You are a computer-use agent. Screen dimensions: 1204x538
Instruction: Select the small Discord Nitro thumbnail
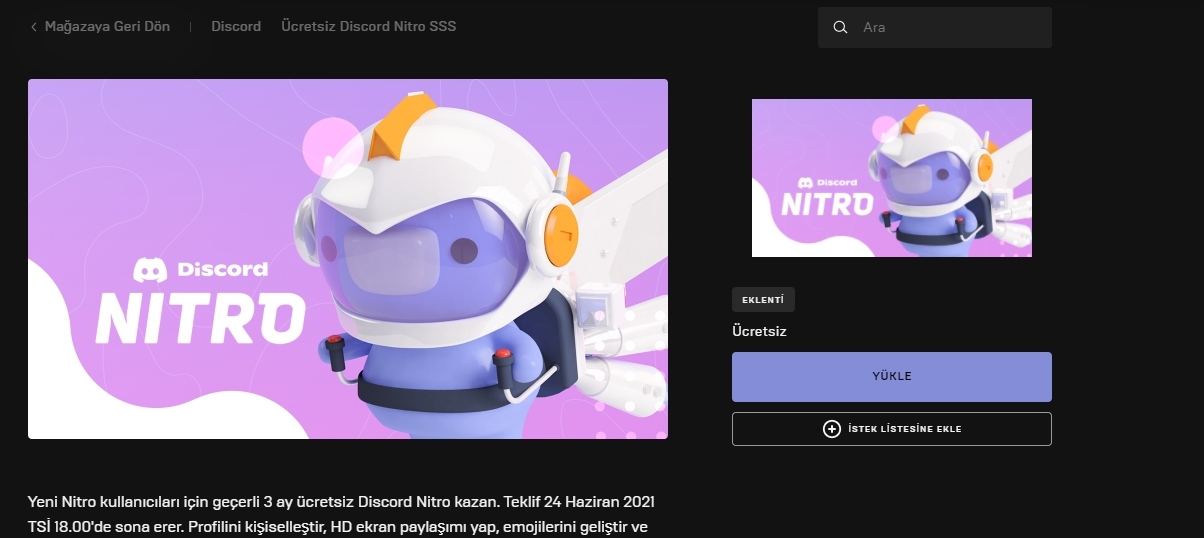[x=892, y=178]
